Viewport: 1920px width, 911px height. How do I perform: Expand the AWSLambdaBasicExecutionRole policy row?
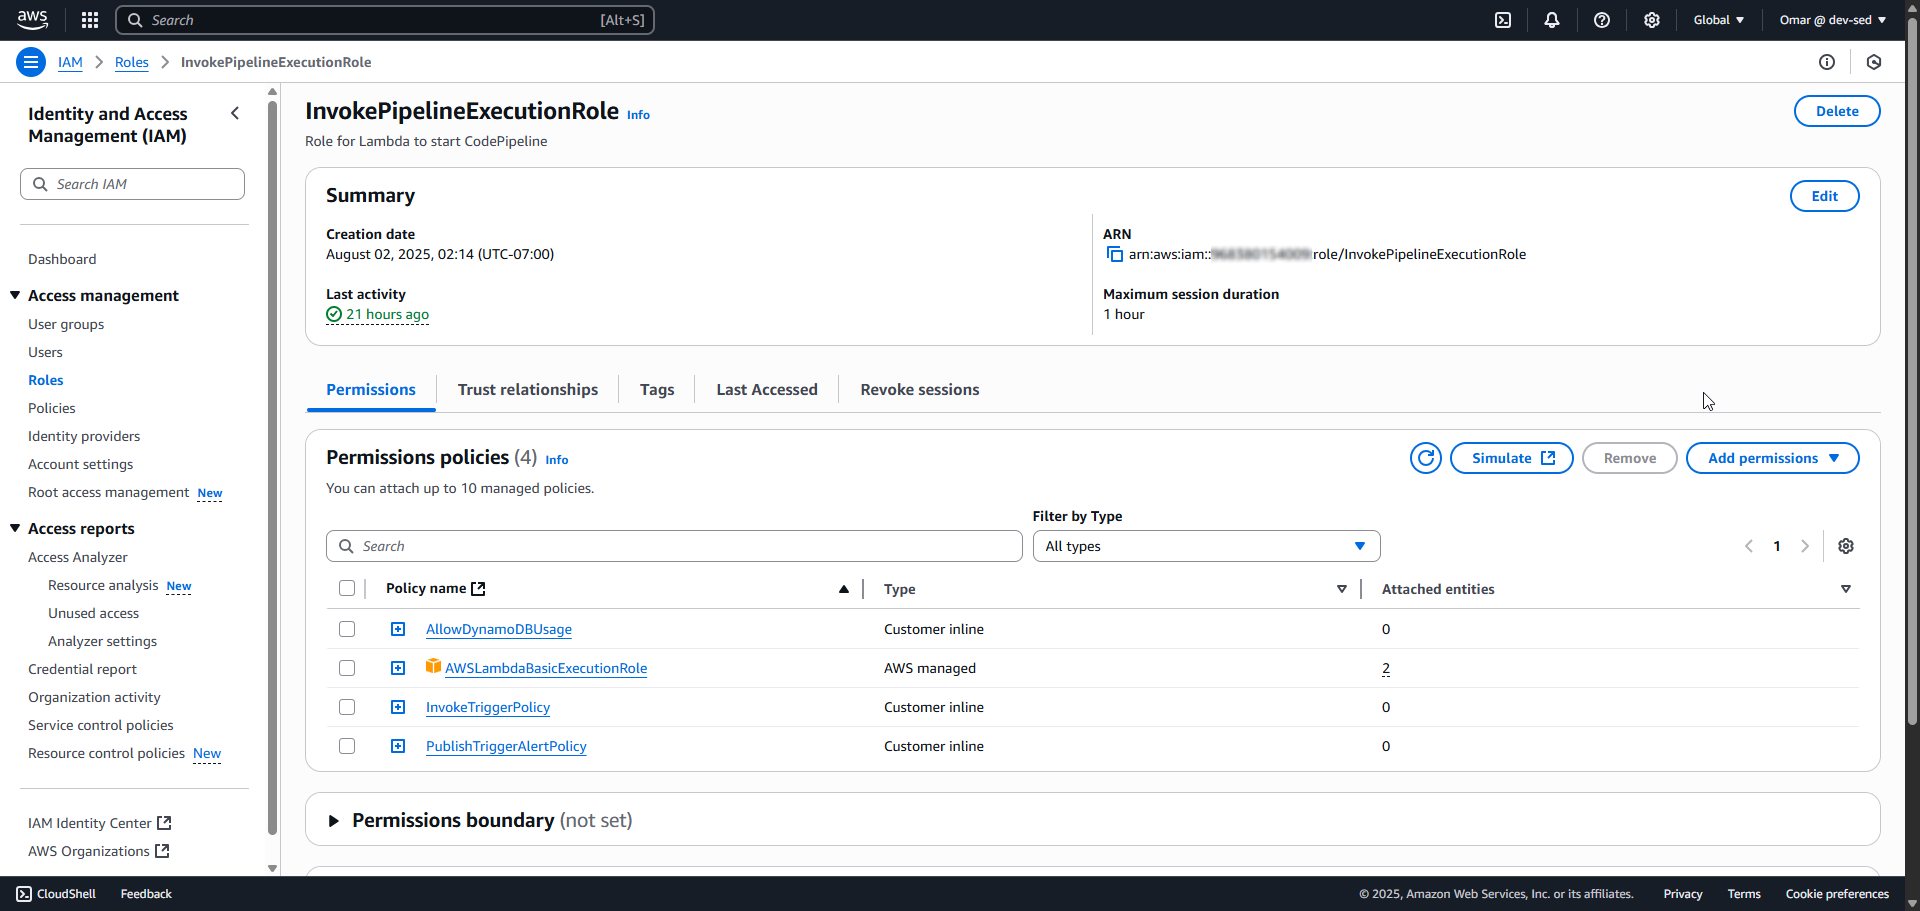click(x=398, y=668)
